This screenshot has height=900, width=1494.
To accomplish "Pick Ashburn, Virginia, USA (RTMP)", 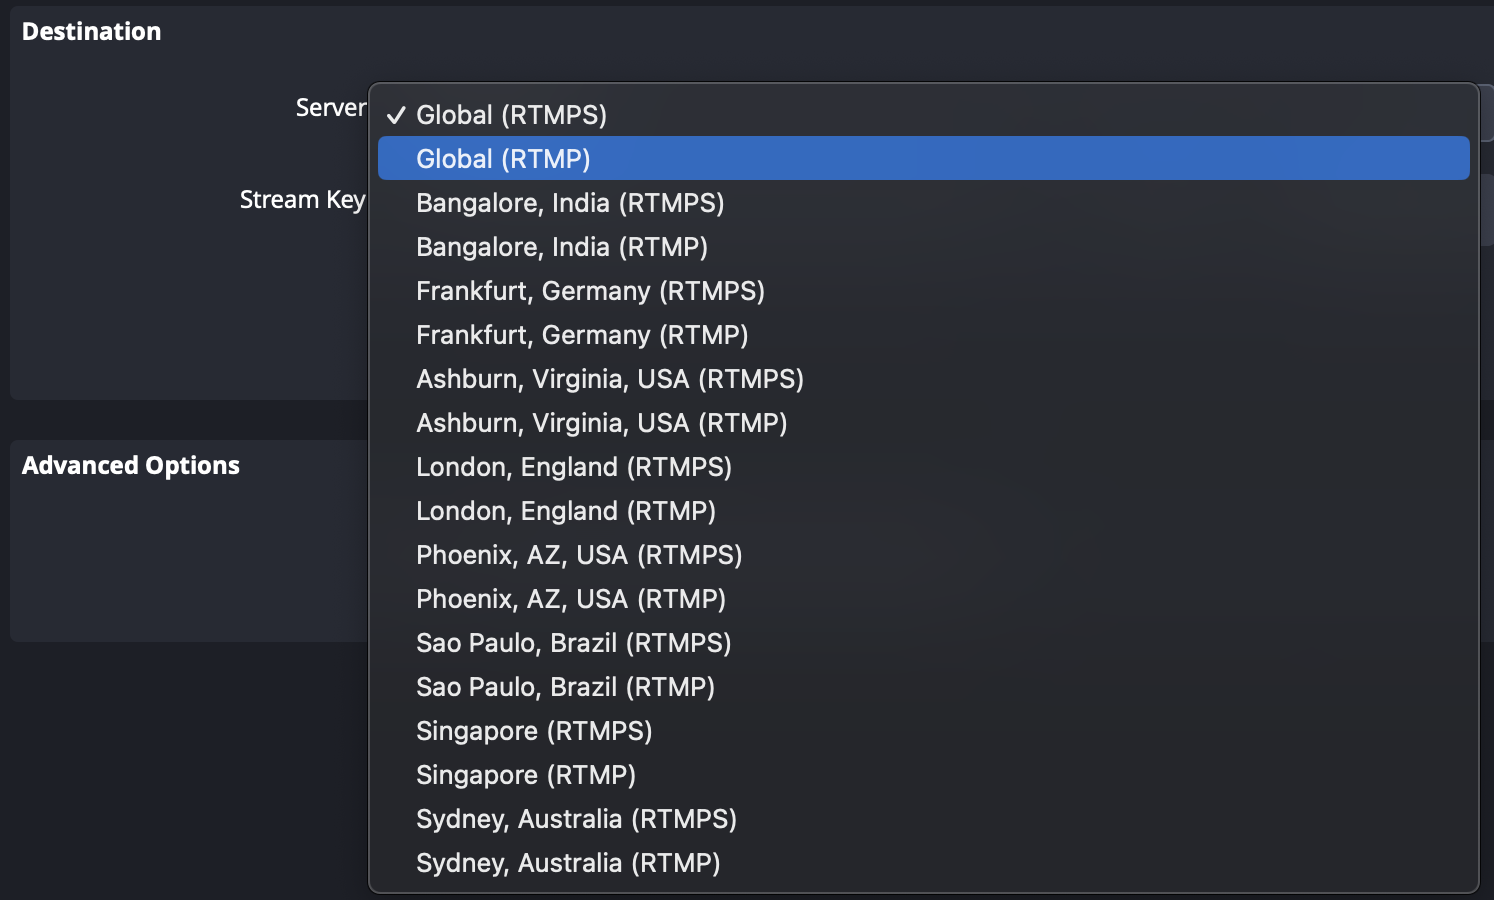I will [x=601, y=423].
